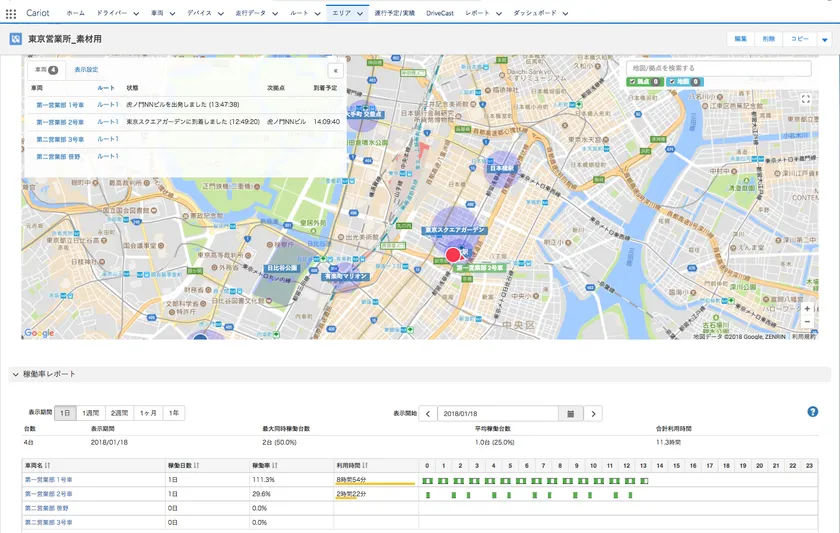Go to the previous date with left arrow
The width and height of the screenshot is (840, 533).
tap(427, 414)
